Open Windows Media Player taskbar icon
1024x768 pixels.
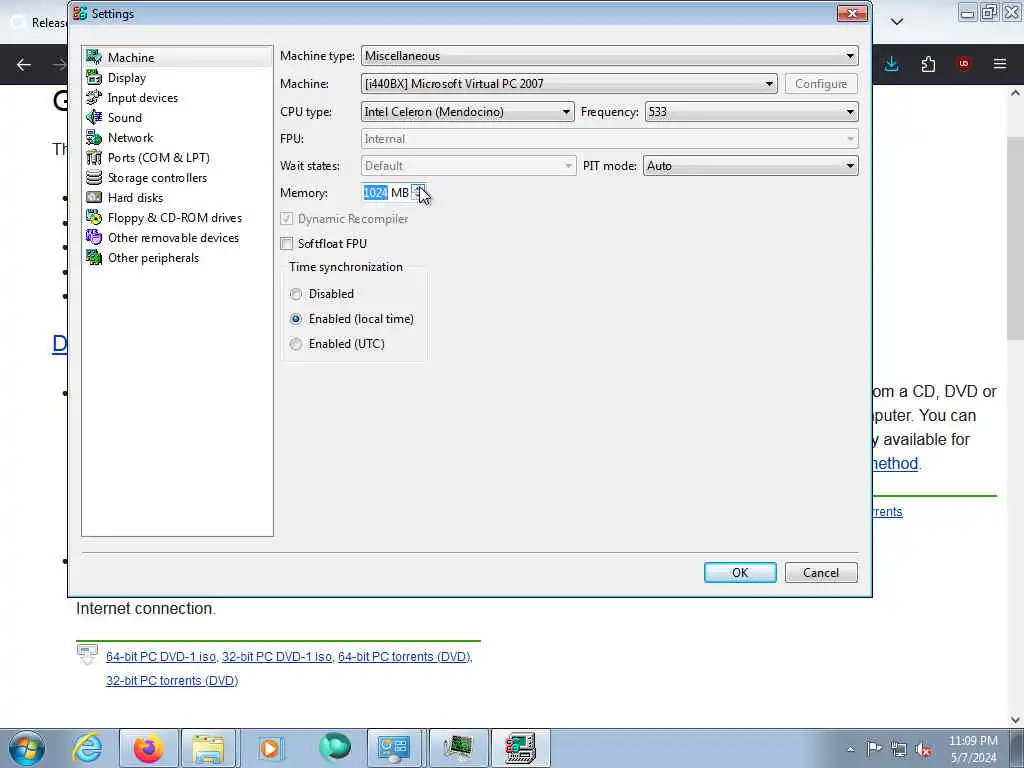coord(270,748)
